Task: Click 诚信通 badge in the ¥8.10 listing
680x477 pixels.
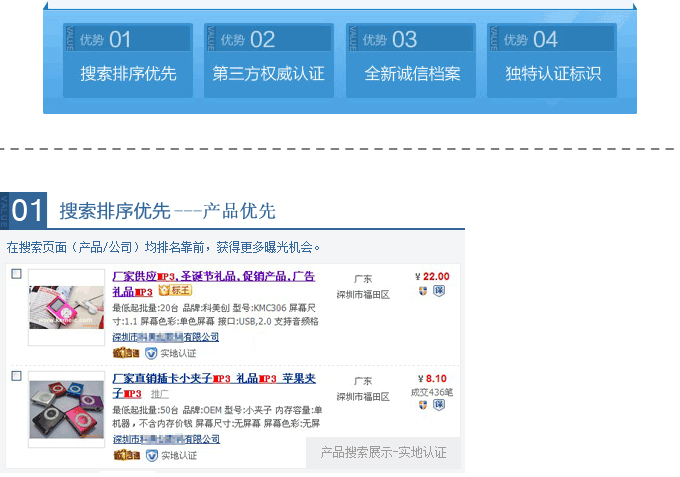Action: [x=127, y=455]
